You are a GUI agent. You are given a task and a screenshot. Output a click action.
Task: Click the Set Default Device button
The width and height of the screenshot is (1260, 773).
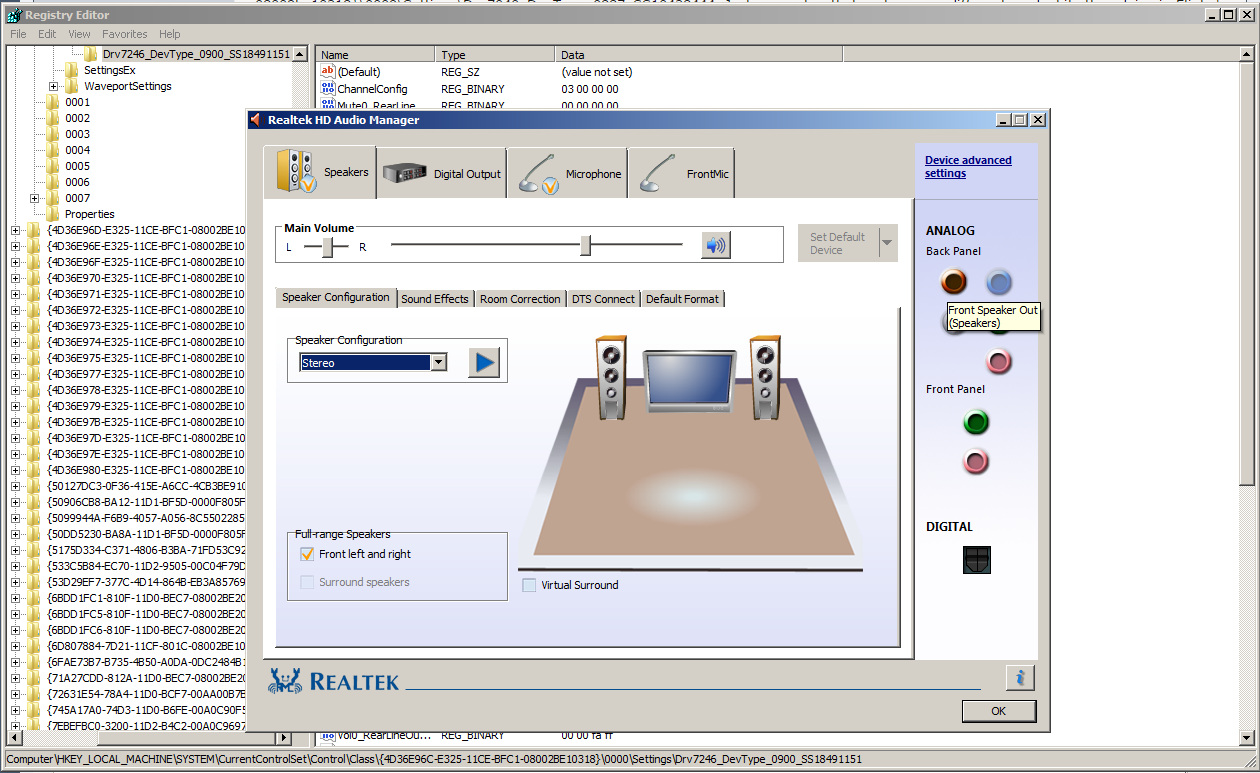838,243
